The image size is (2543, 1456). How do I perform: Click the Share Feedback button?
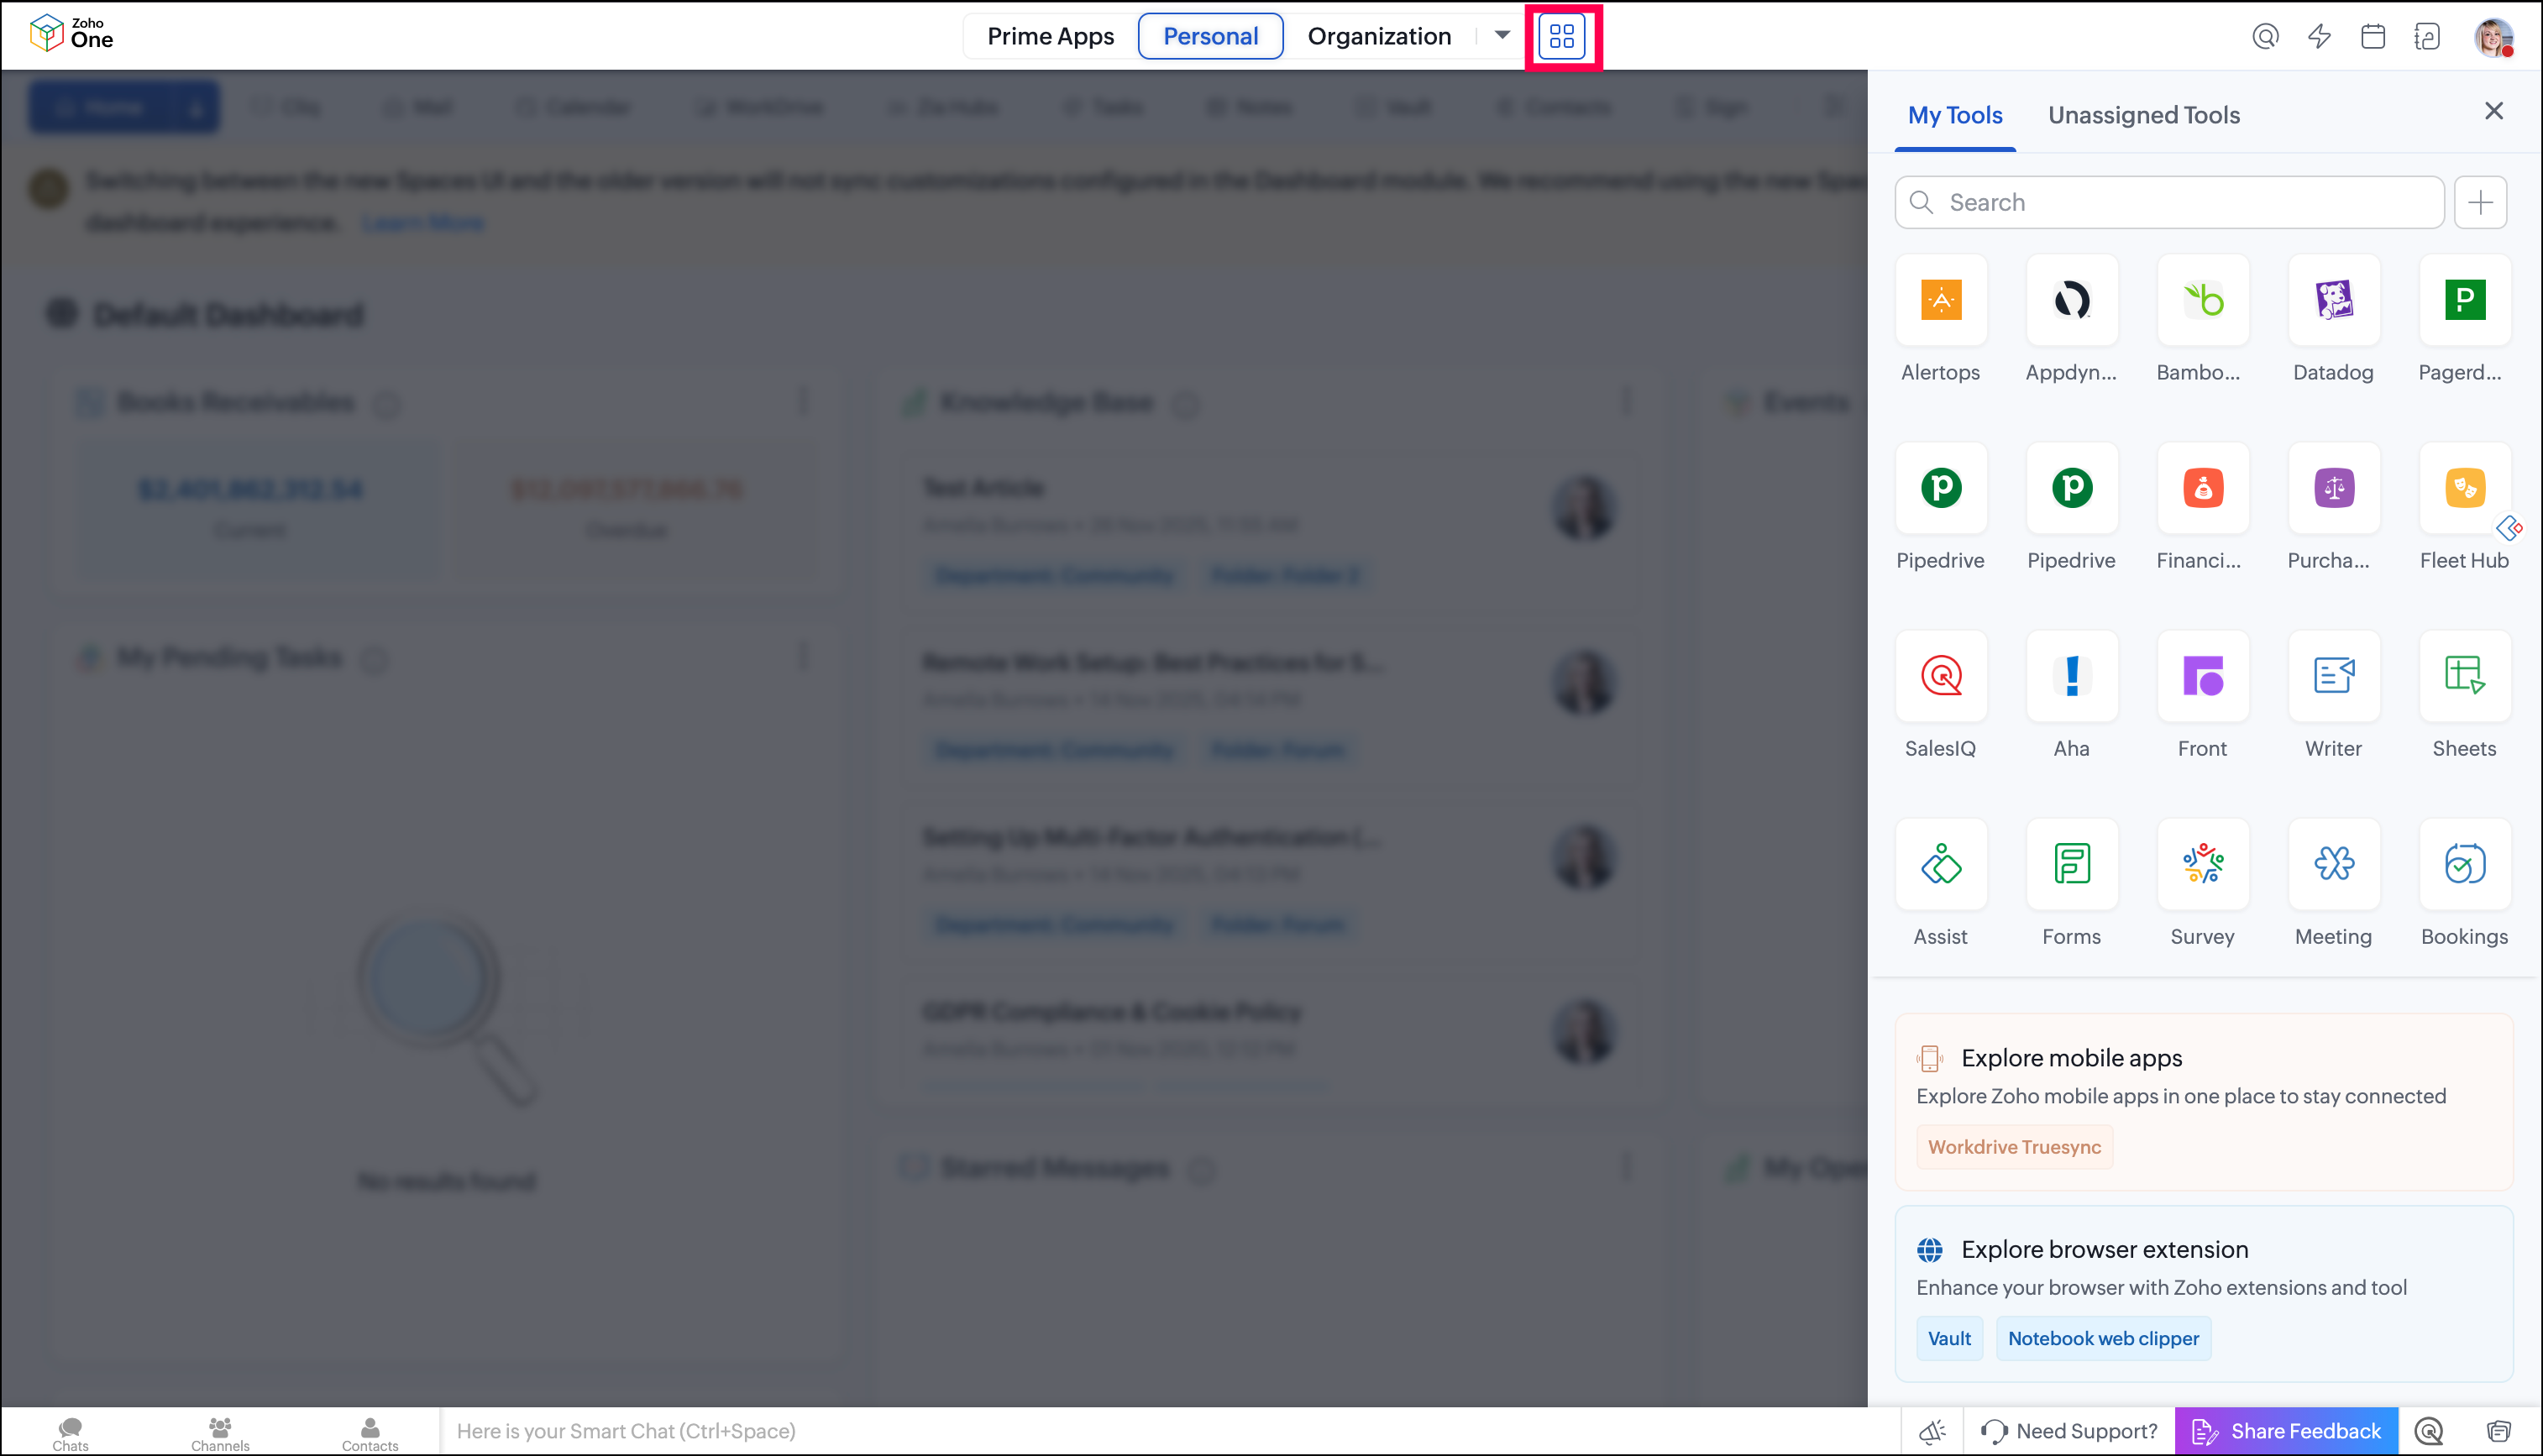[2286, 1431]
